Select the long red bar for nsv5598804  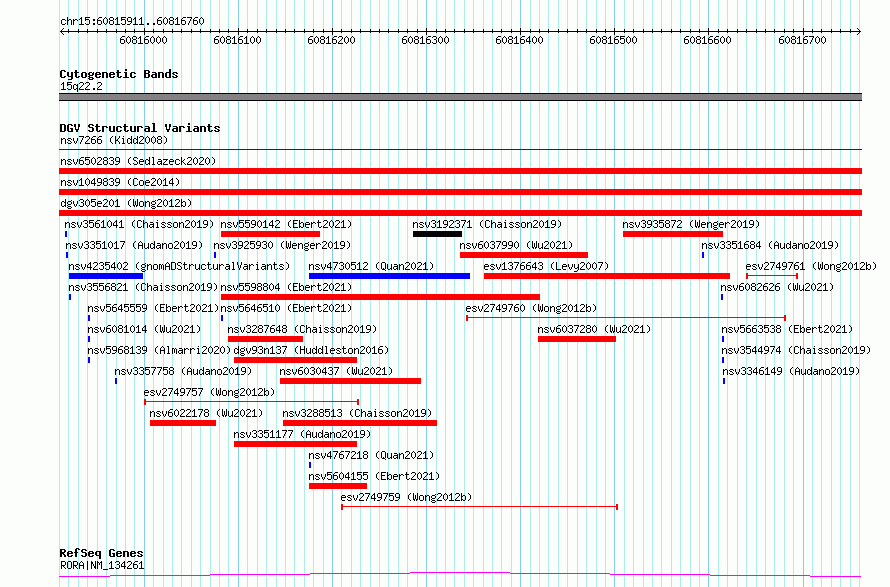point(380,297)
